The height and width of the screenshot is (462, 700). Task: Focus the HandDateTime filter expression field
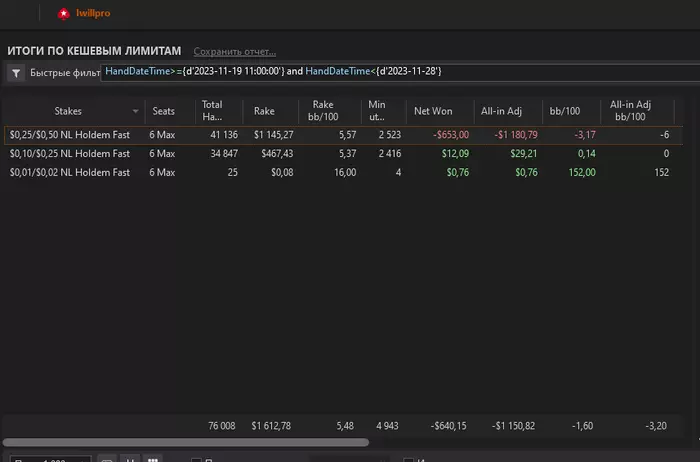click(400, 71)
